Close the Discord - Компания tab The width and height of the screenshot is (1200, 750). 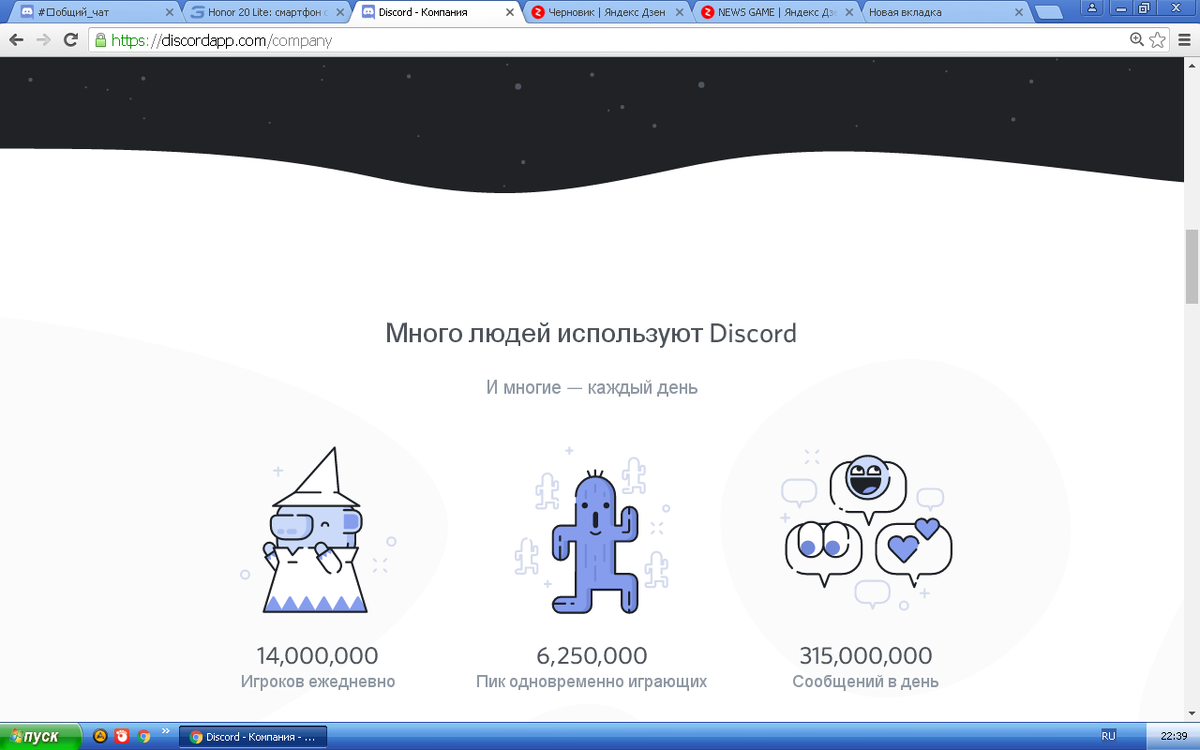click(x=511, y=13)
